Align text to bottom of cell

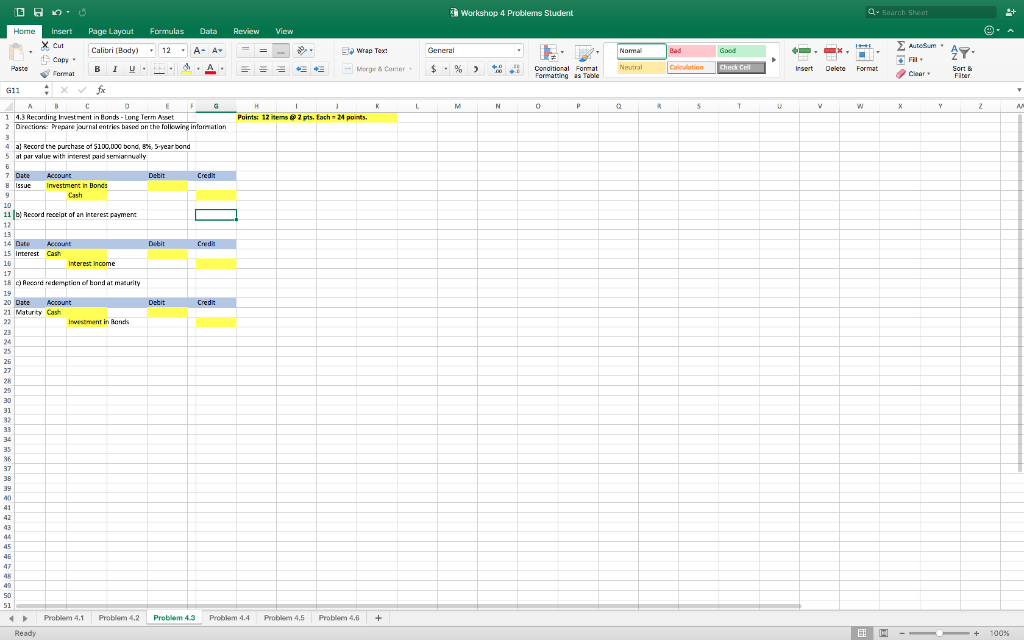pyautogui.click(x=281, y=50)
